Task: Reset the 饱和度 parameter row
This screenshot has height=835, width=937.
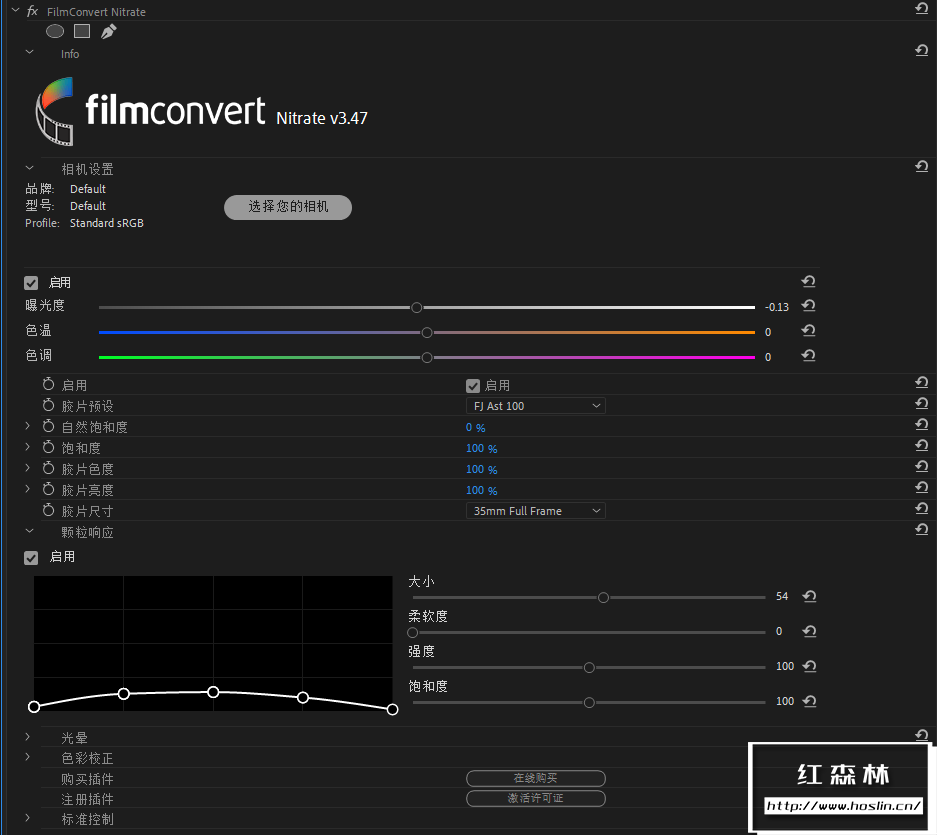Action: pos(921,445)
